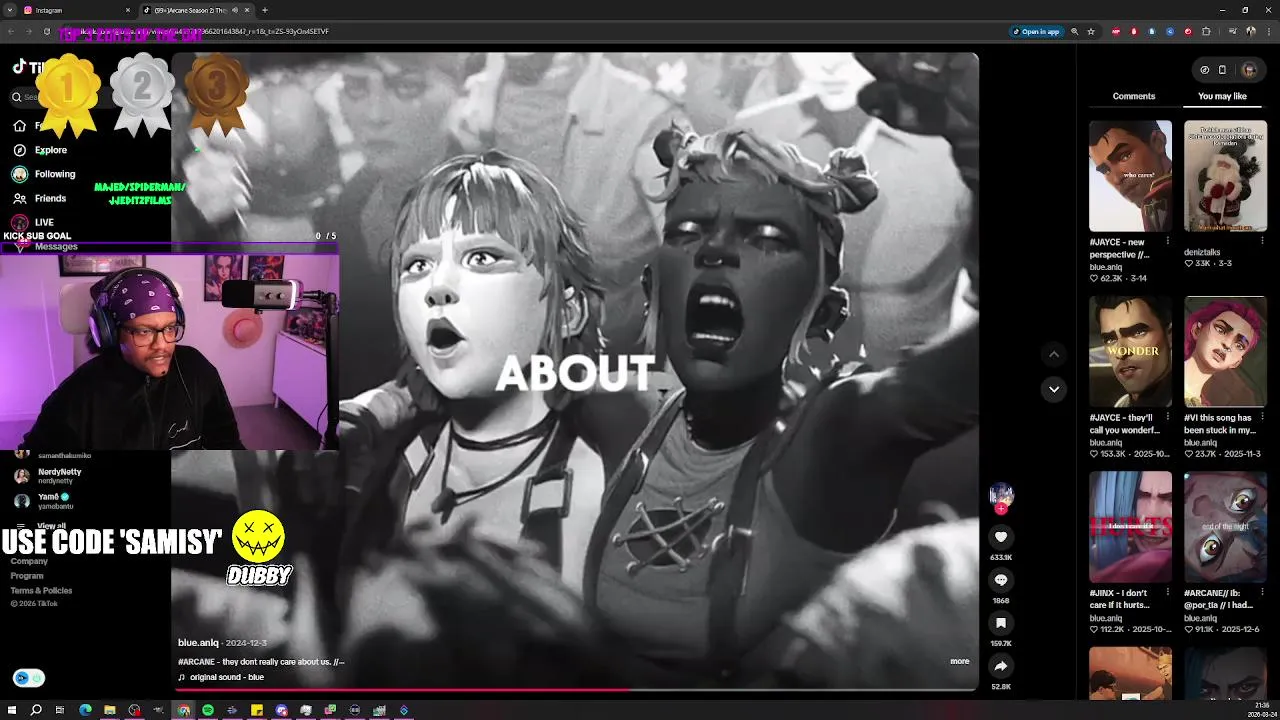Reload the page
This screenshot has width=1280, height=720.
[46, 31]
